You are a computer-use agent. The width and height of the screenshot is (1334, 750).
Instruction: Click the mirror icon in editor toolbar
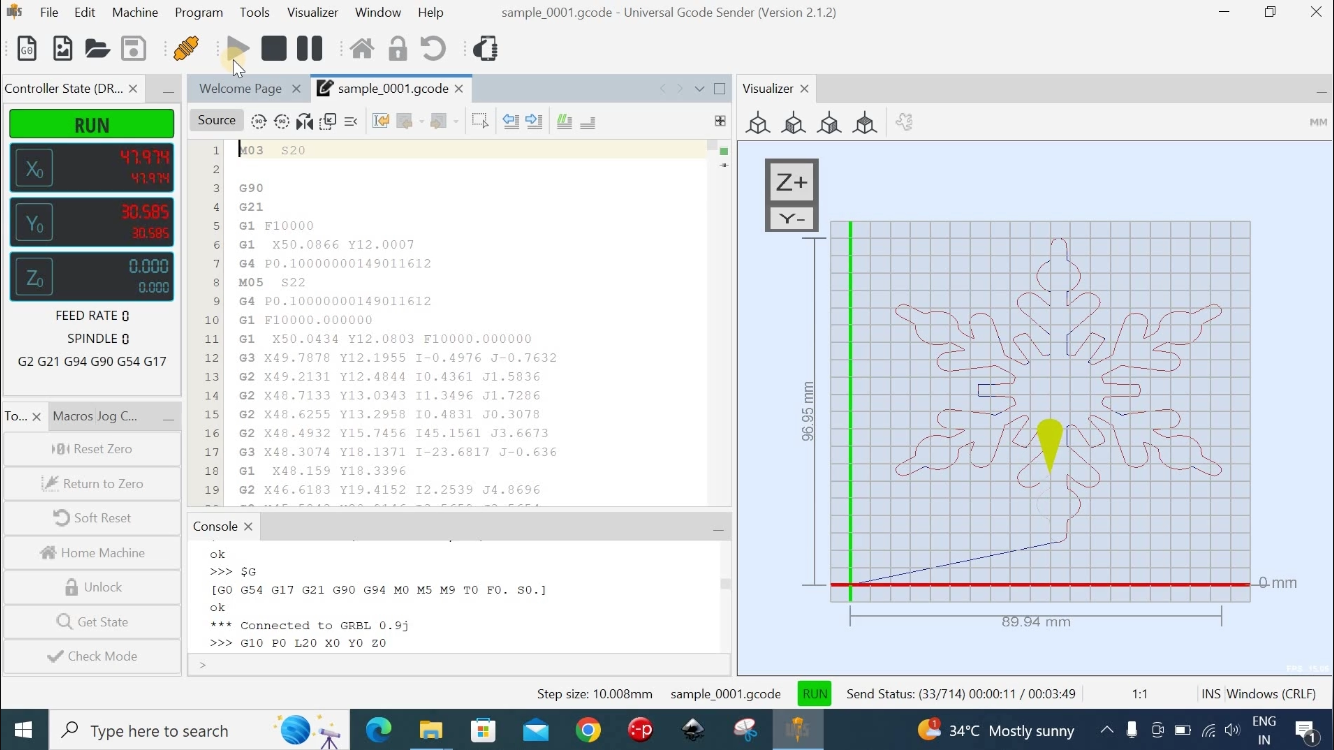click(x=305, y=121)
